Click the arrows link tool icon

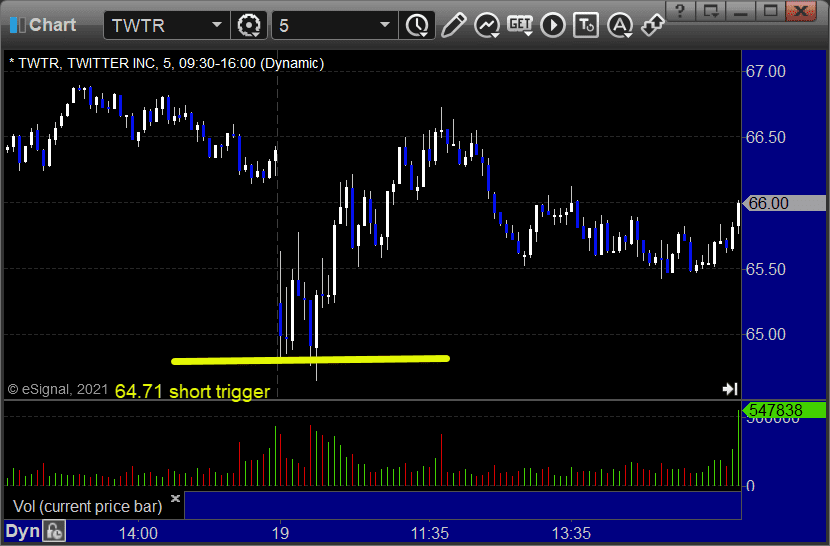point(652,25)
